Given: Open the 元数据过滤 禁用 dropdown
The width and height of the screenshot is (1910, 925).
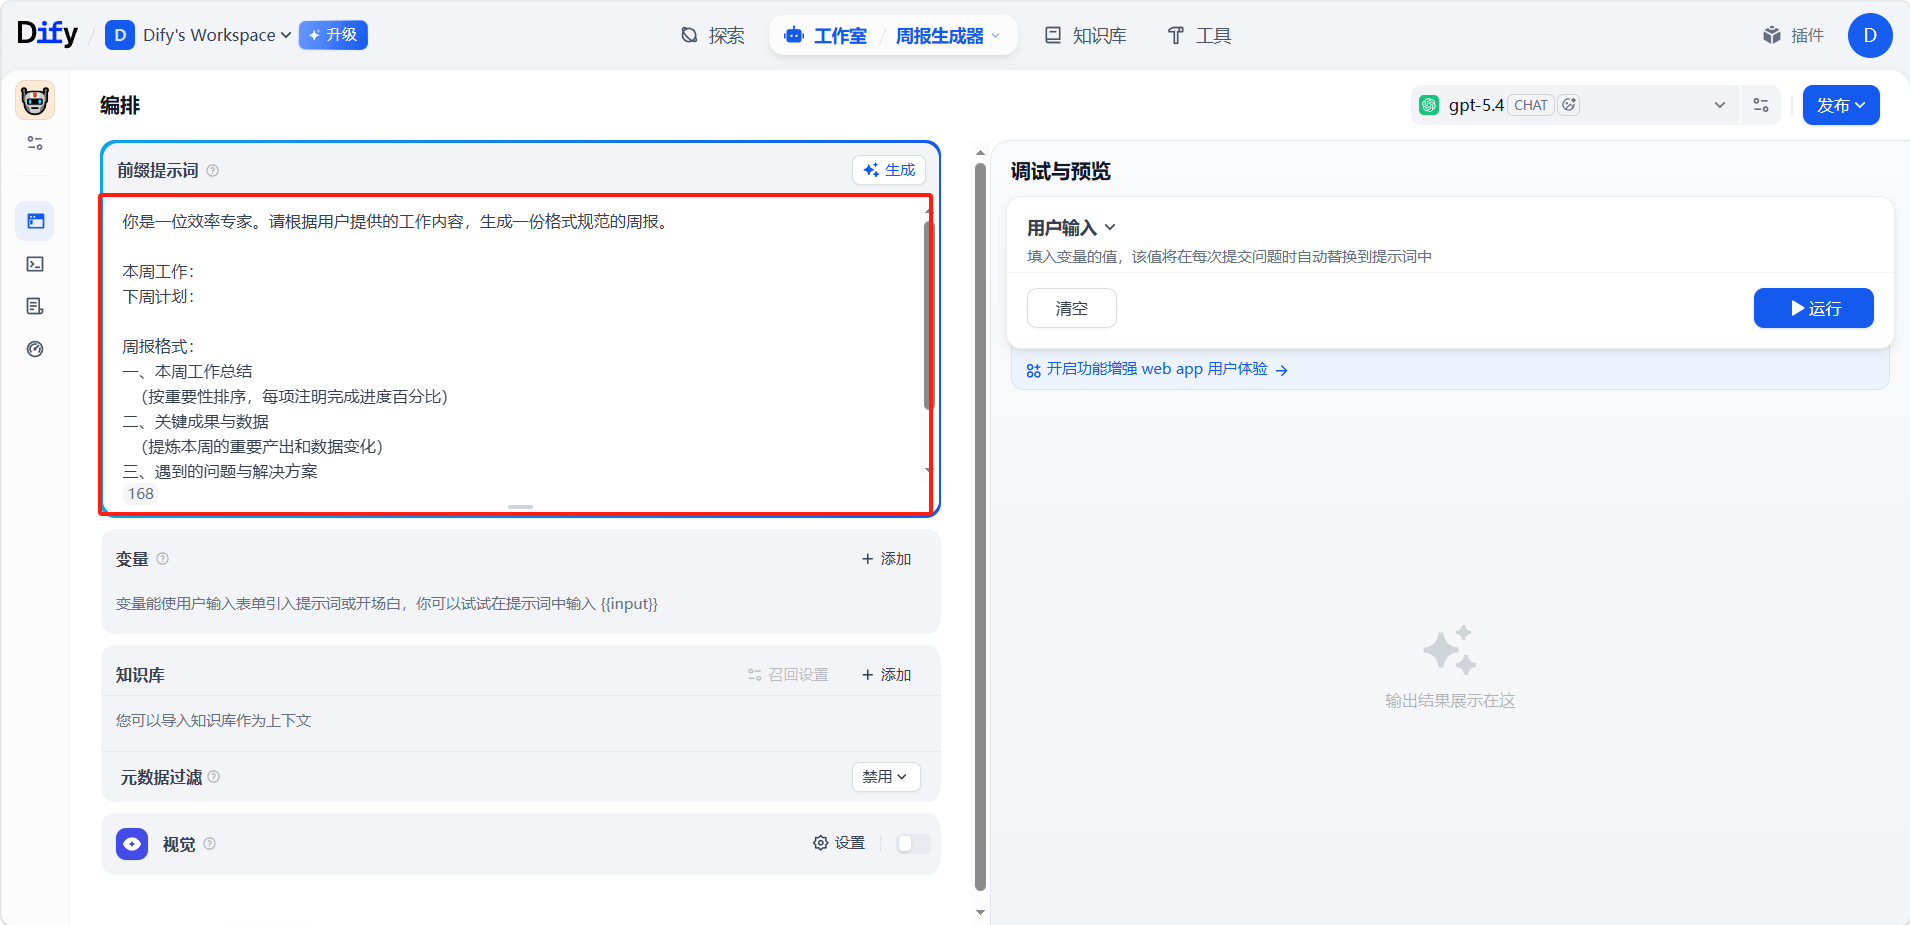Looking at the screenshot, I should 885,777.
